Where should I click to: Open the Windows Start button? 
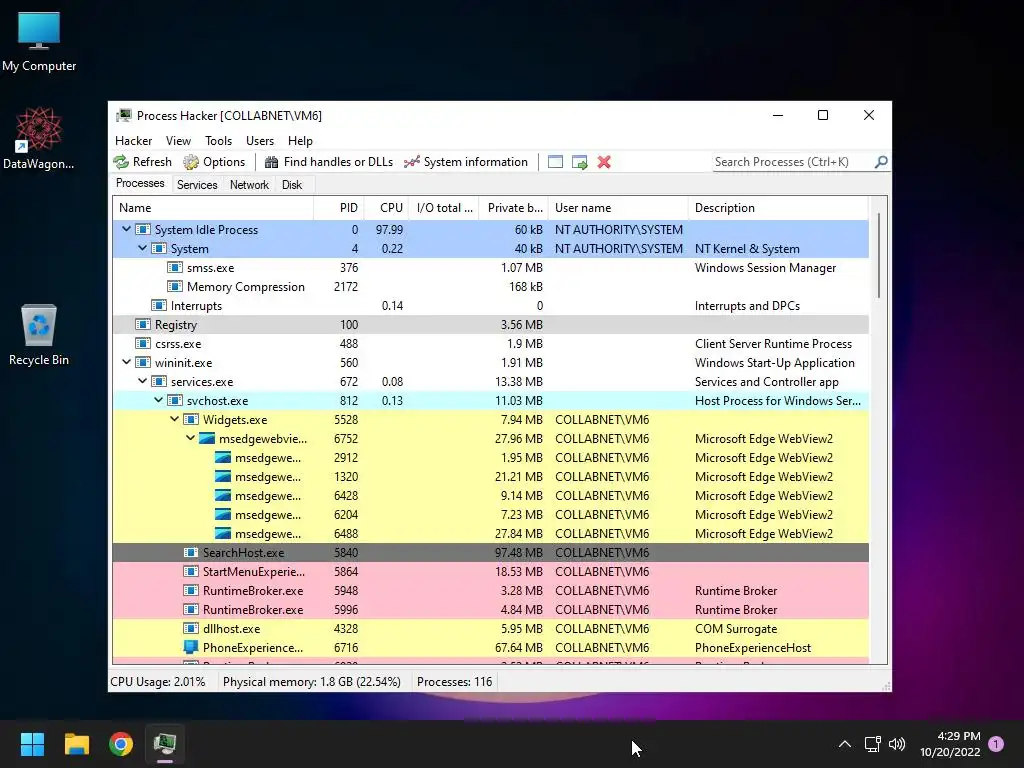pos(32,744)
